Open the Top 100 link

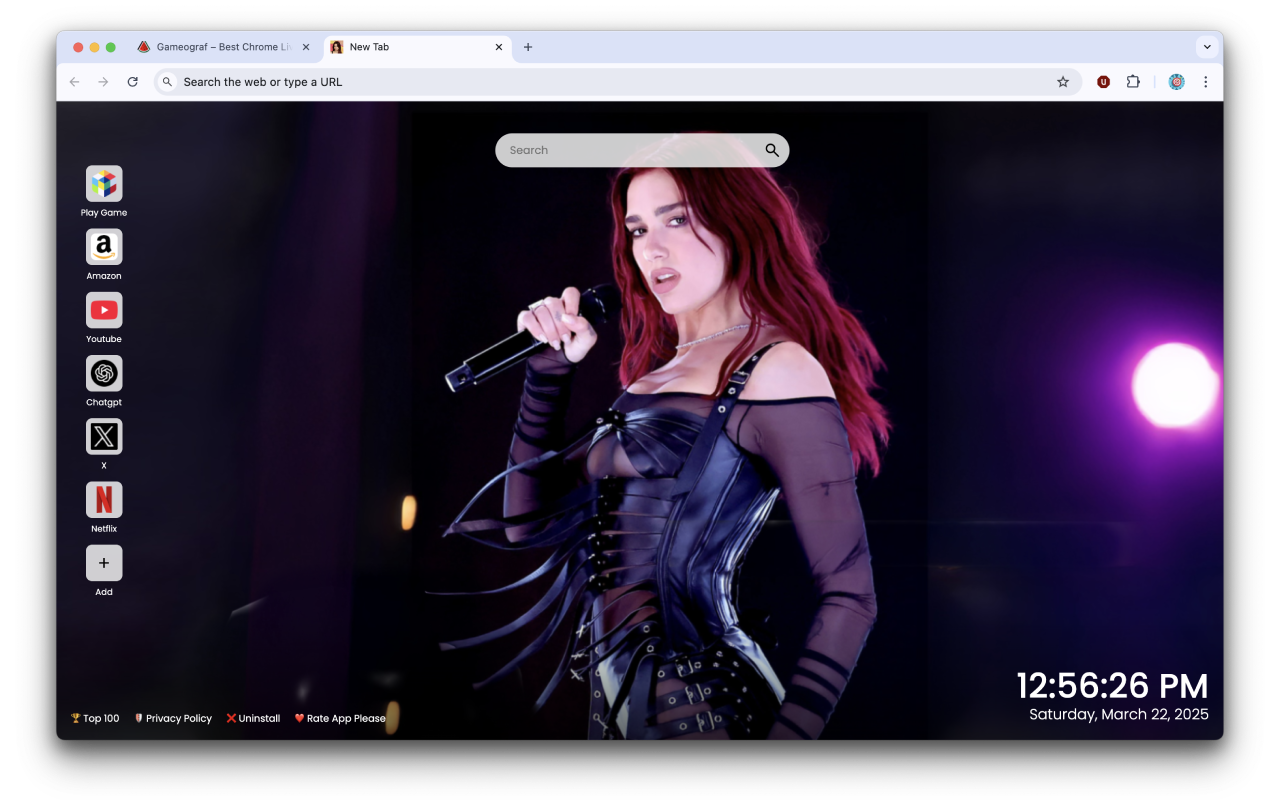(x=95, y=718)
